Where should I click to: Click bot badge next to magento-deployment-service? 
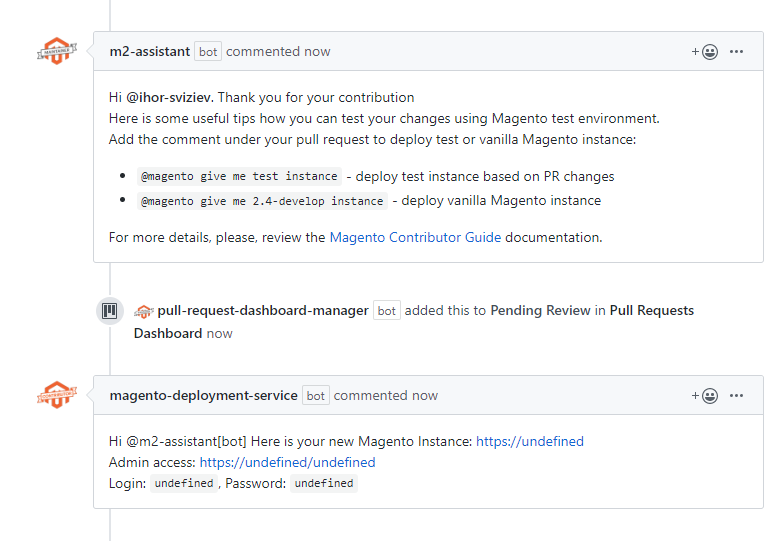316,396
